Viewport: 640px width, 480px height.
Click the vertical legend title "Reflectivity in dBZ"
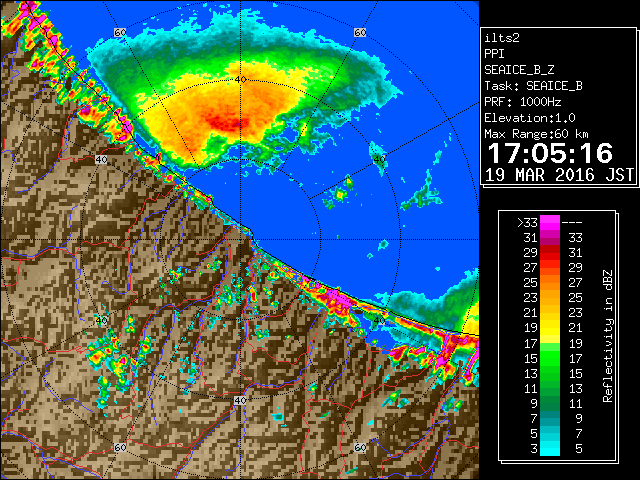click(x=608, y=336)
